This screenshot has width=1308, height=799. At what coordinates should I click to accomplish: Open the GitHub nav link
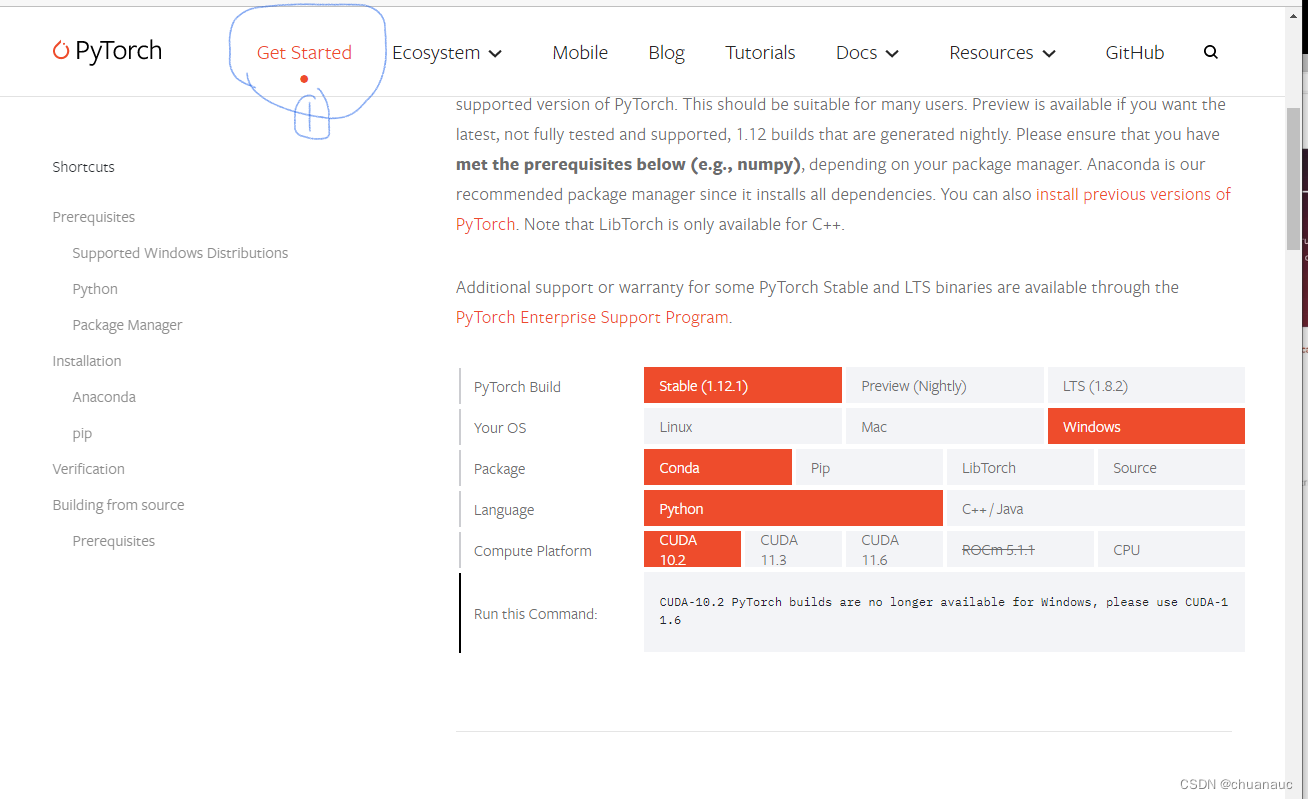(x=1134, y=53)
